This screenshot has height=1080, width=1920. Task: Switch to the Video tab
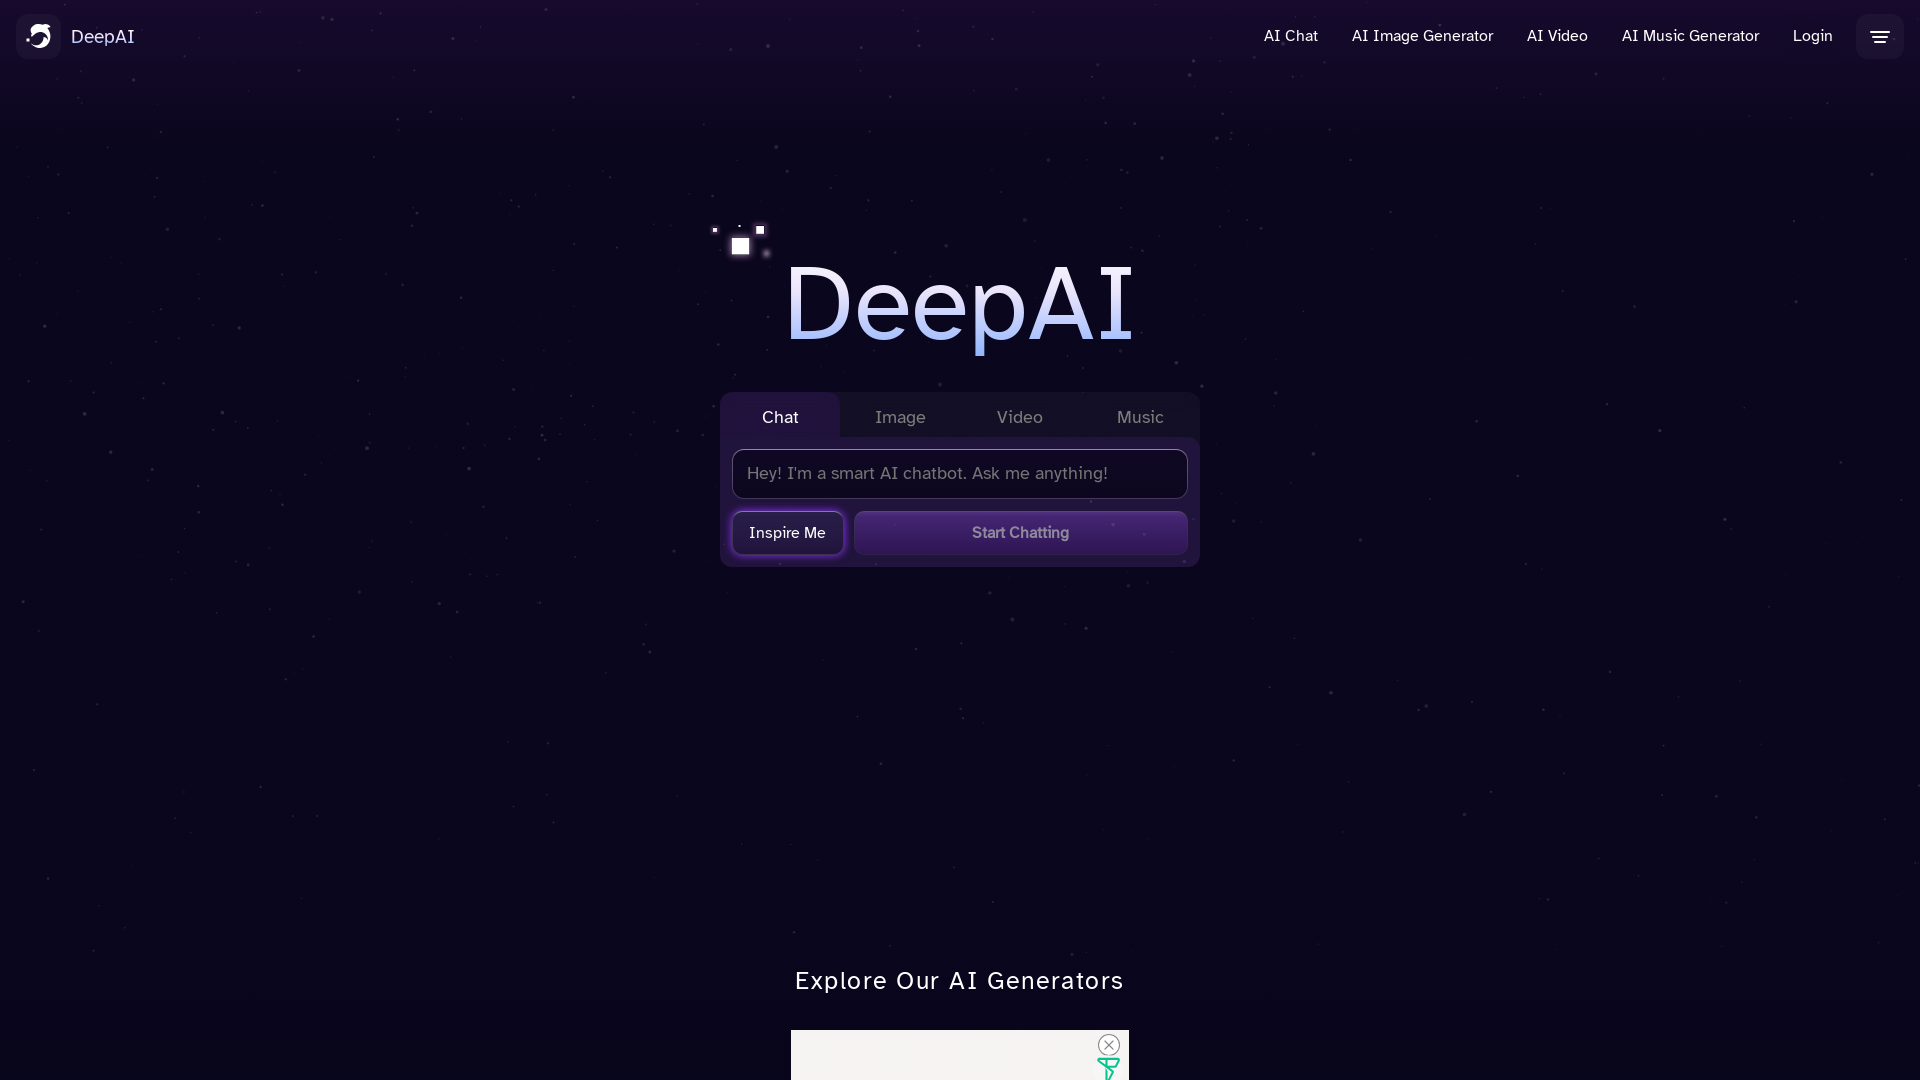[1019, 416]
